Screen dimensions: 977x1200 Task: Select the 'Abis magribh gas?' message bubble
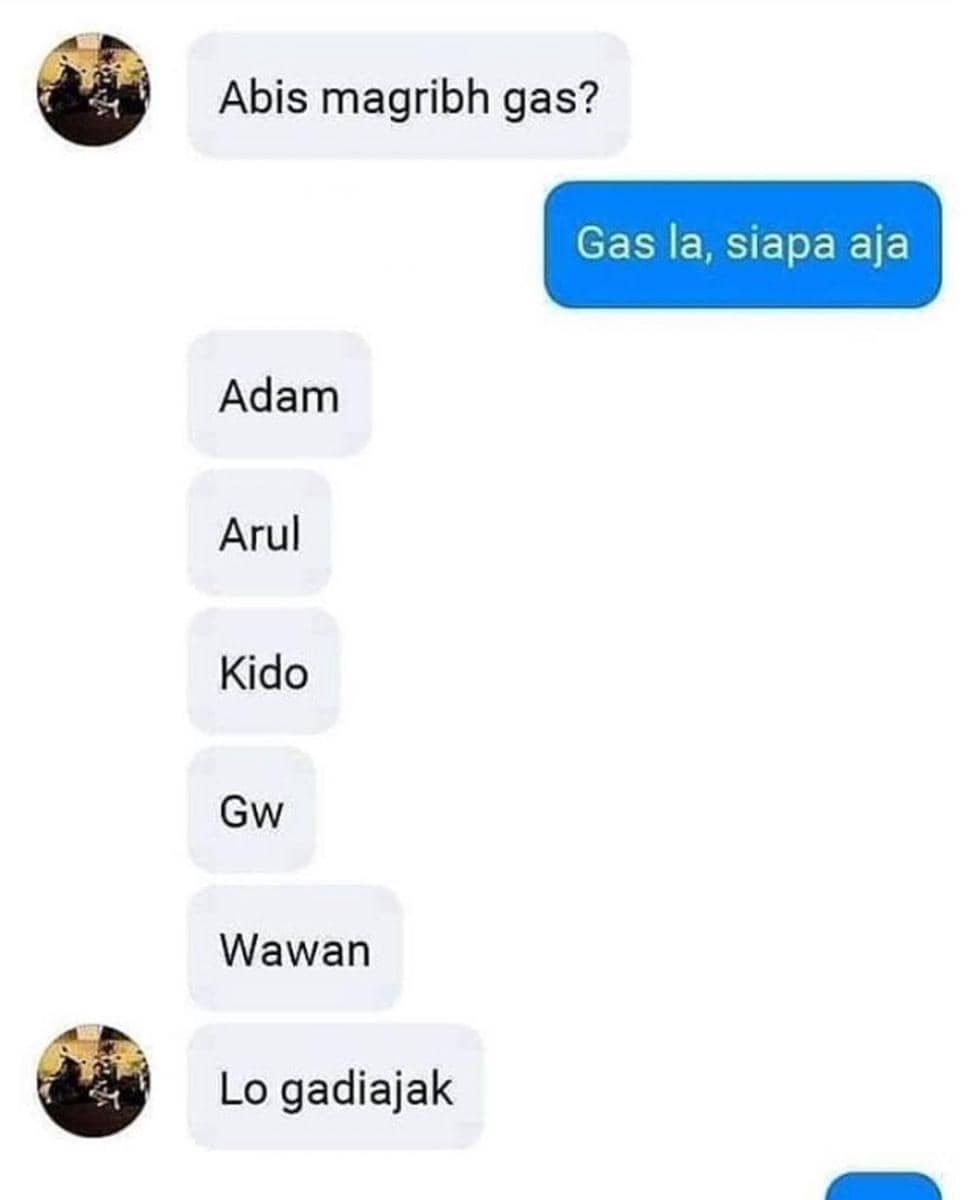[x=409, y=95]
